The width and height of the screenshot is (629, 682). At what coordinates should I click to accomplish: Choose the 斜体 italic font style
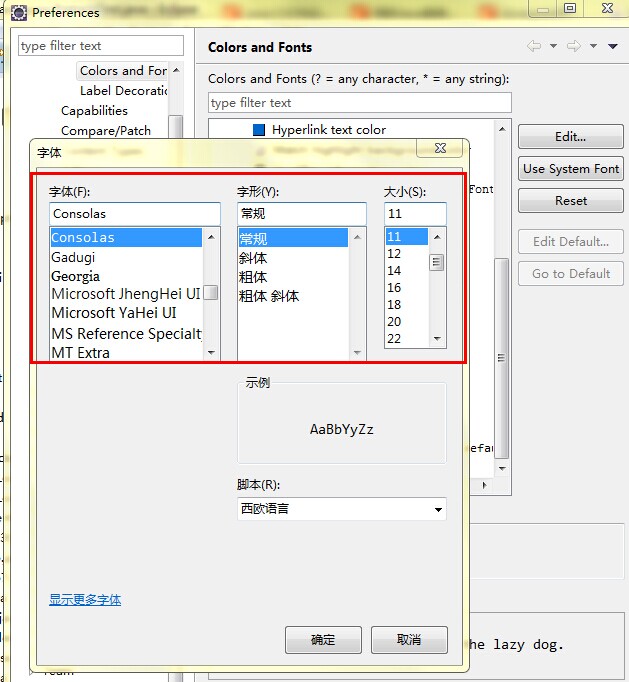[254, 258]
